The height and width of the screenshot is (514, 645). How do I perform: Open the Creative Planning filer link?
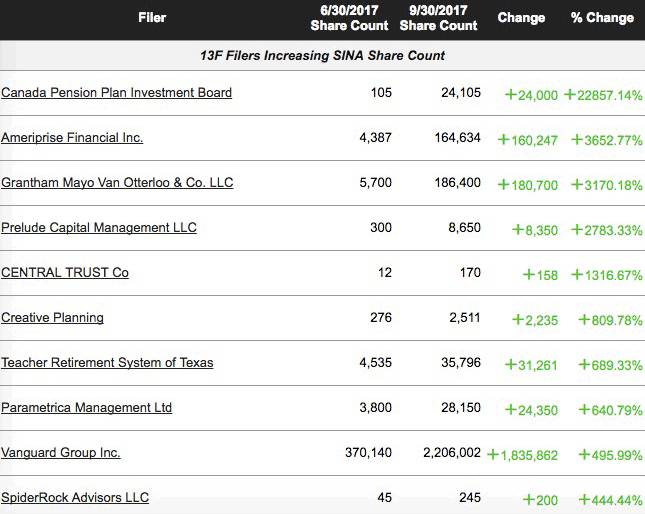point(52,317)
